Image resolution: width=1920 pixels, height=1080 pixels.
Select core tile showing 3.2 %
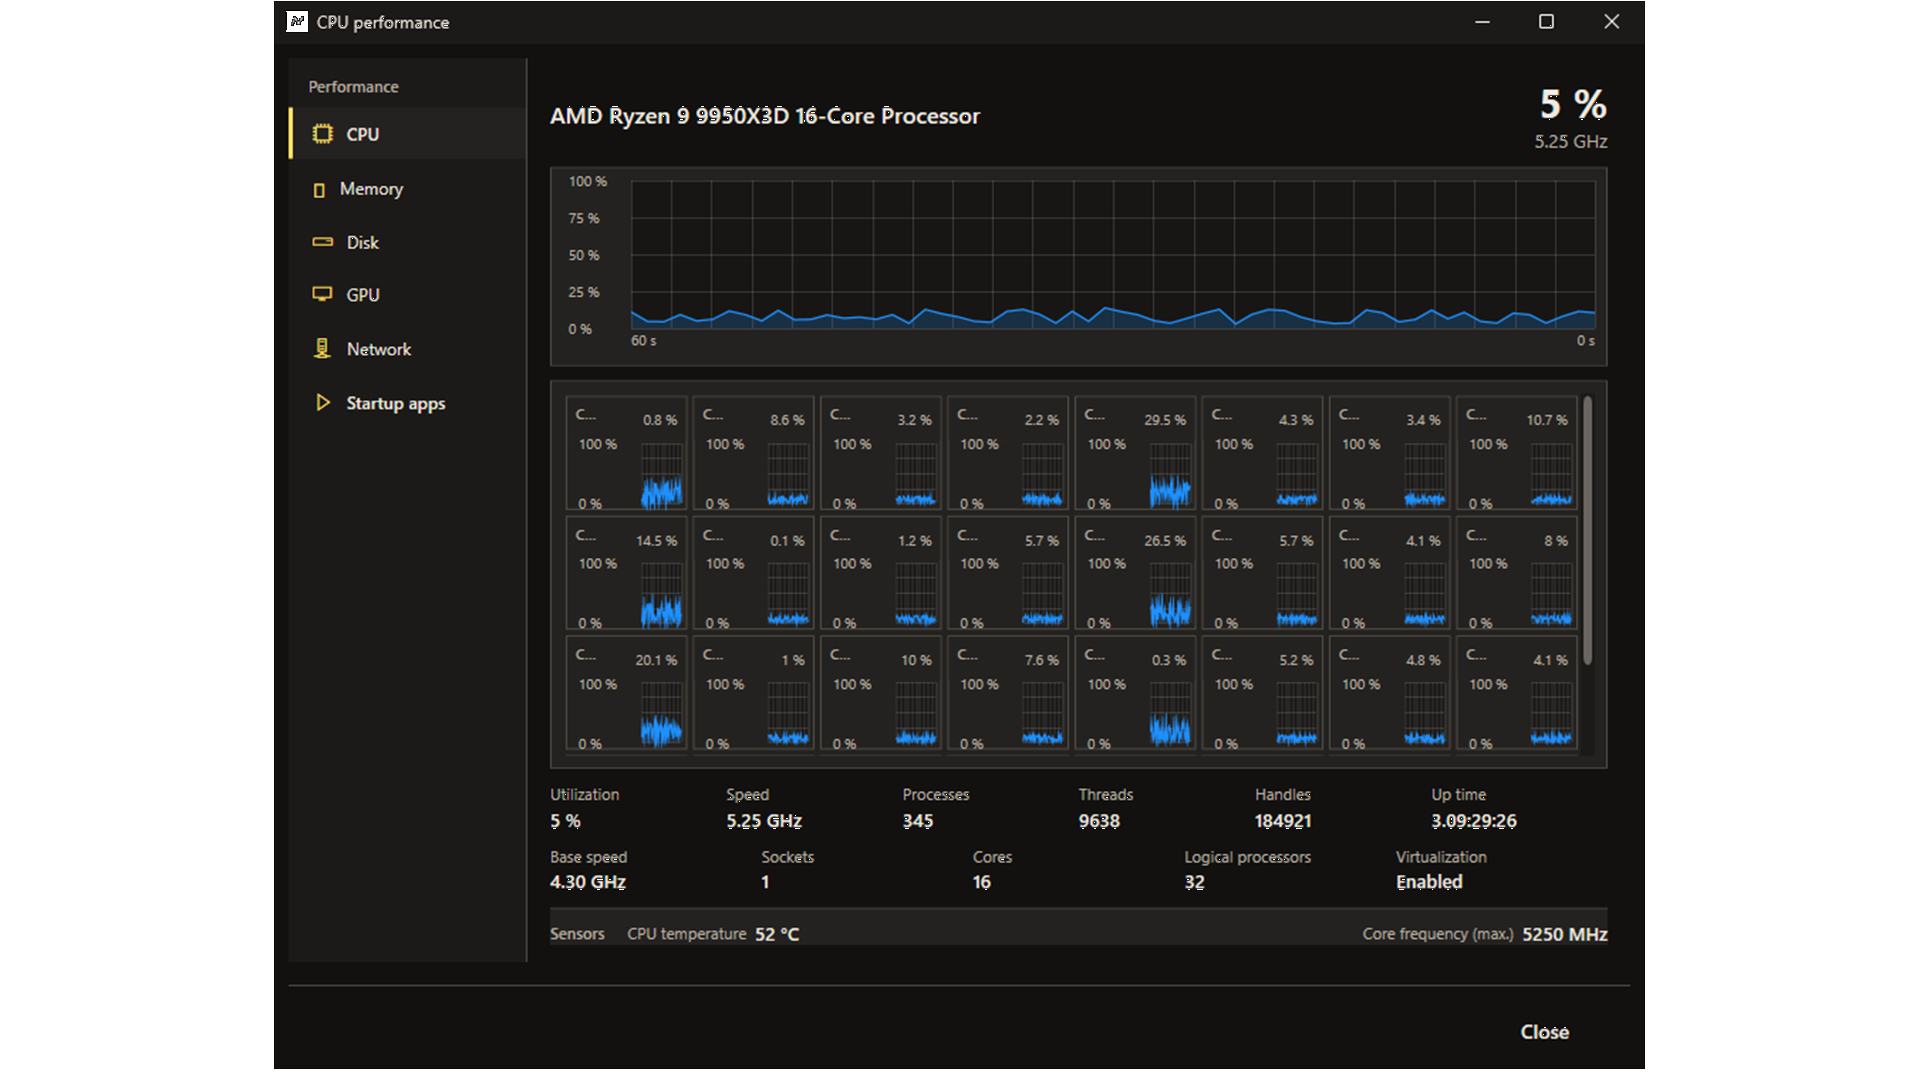tap(881, 455)
